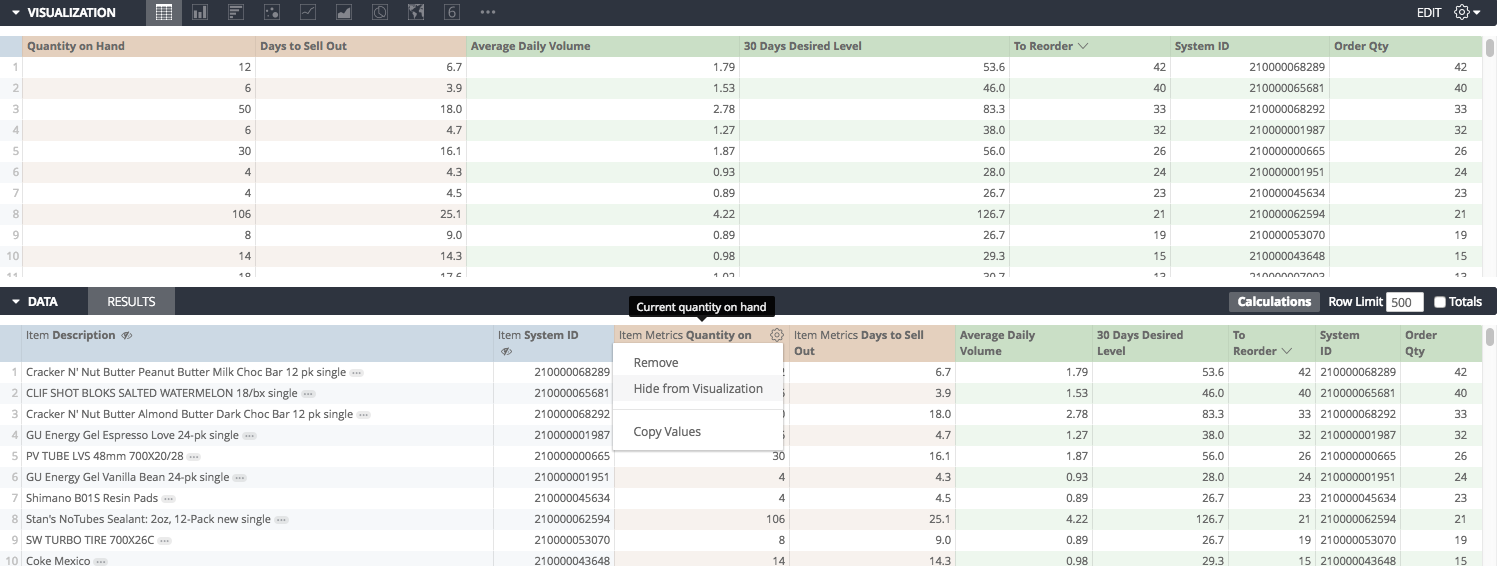Screen dimensions: 1498x587
Task: Choose the line chart visualization icon
Action: (x=308, y=13)
